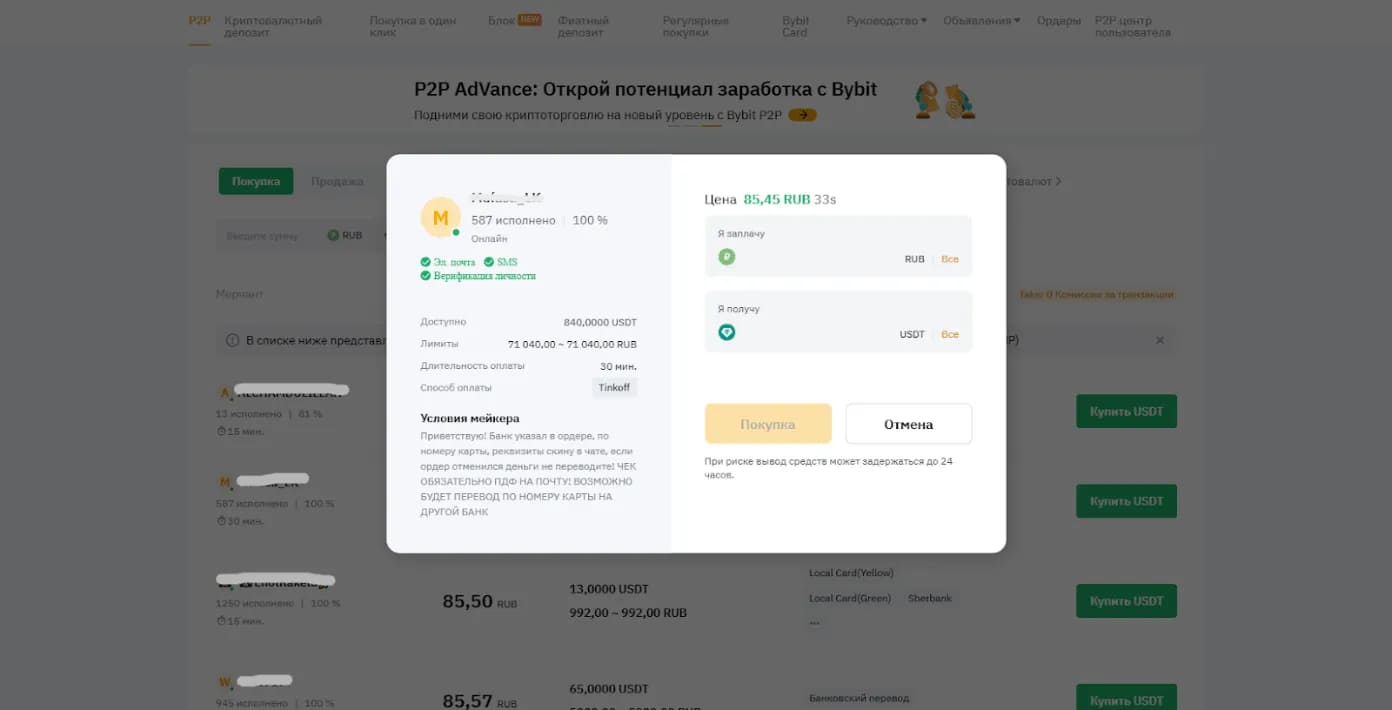Click the green check icon beside SMS
The image size is (1392, 710).
coord(489,262)
